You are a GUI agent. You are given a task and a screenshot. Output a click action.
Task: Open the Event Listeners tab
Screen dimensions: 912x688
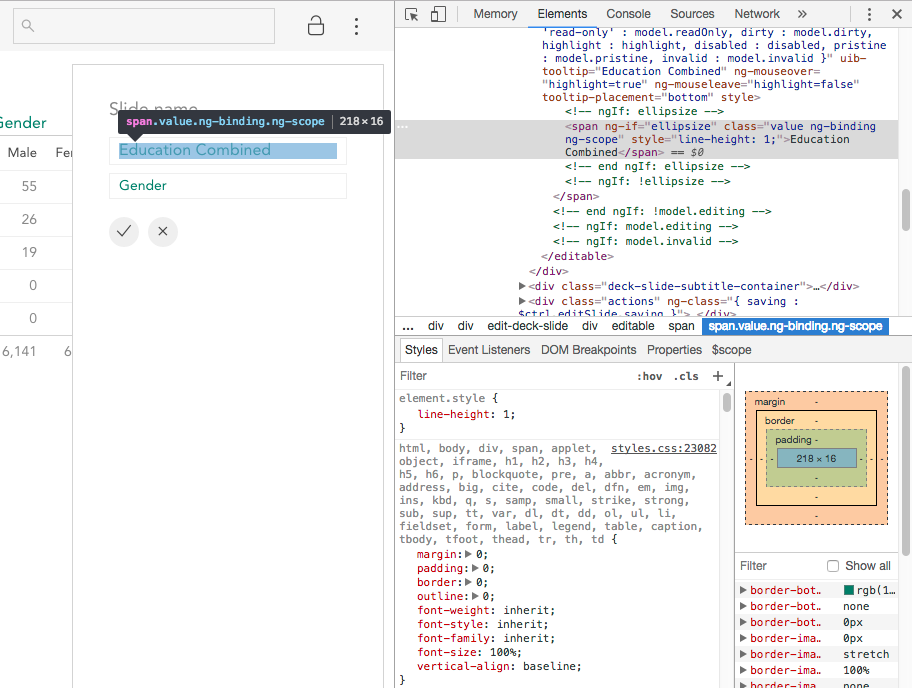point(488,350)
